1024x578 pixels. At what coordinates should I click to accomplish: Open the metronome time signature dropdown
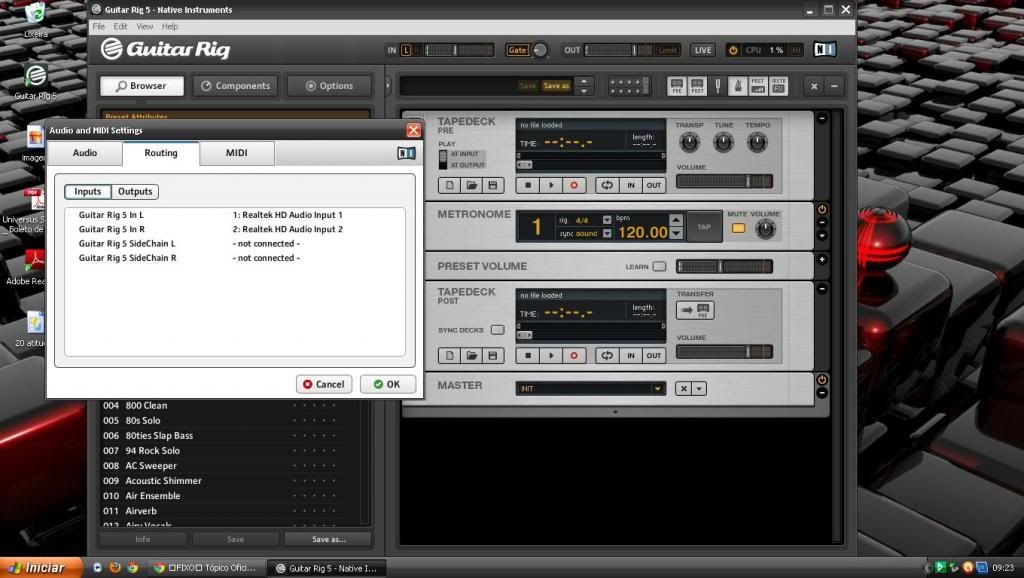pos(607,220)
